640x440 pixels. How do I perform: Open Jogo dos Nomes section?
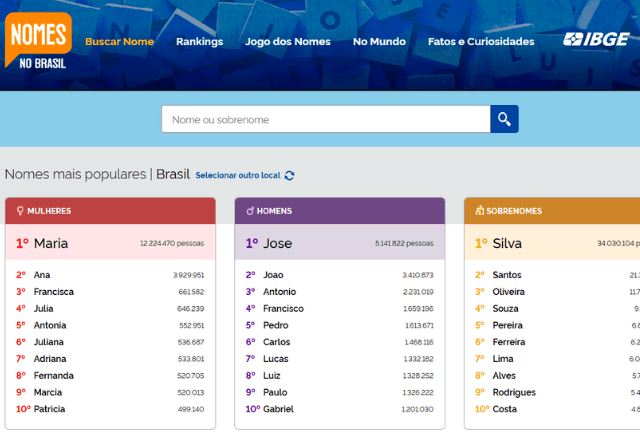tap(287, 42)
